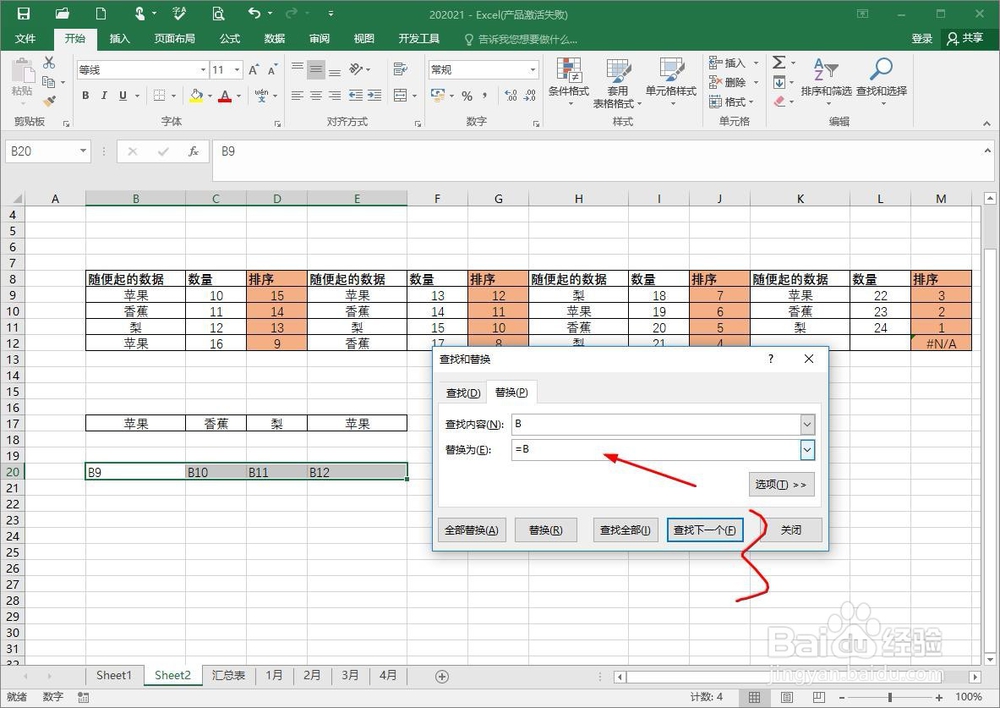Click Replace All (全部替换) button
The height and width of the screenshot is (708, 1000).
pyautogui.click(x=472, y=530)
